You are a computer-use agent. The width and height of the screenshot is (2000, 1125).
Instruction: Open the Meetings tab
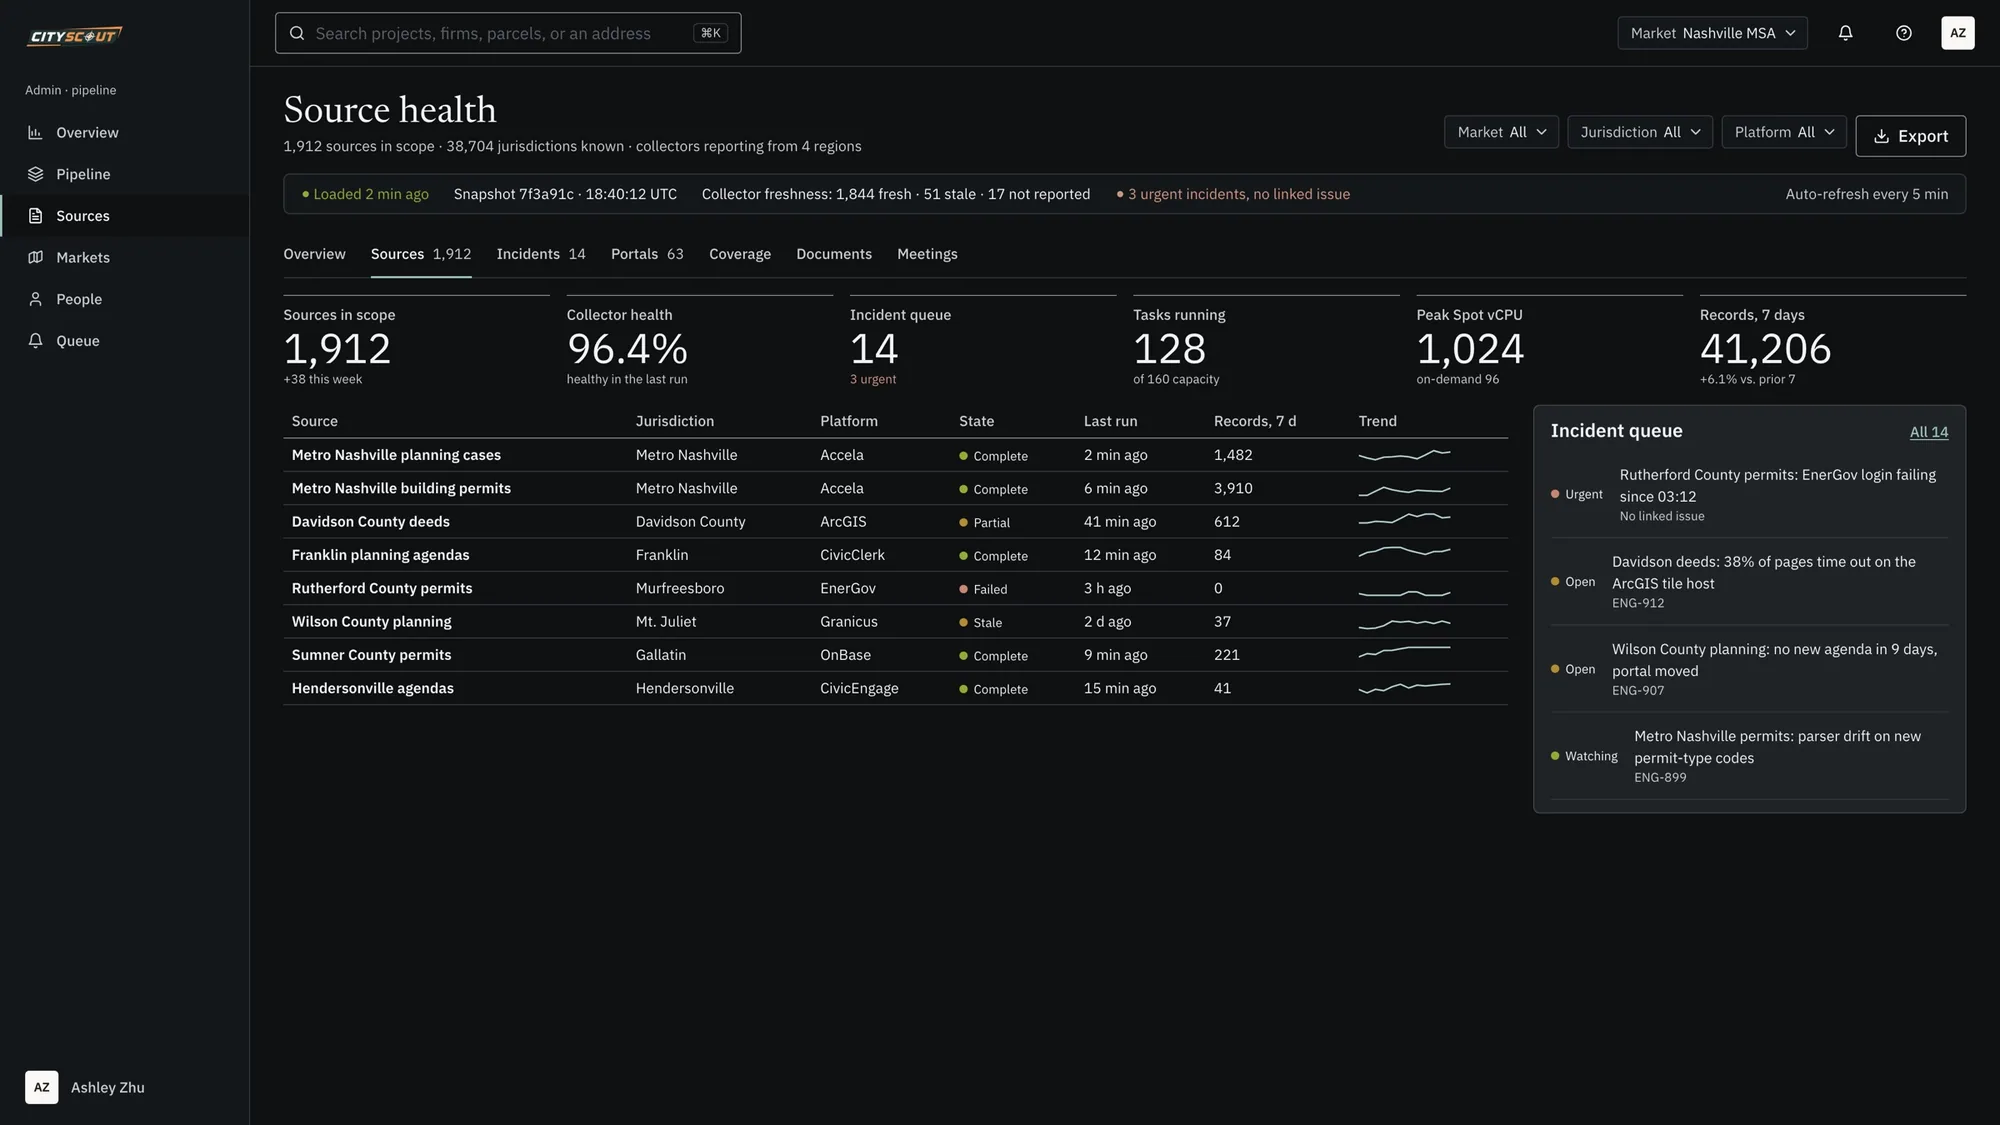point(927,254)
